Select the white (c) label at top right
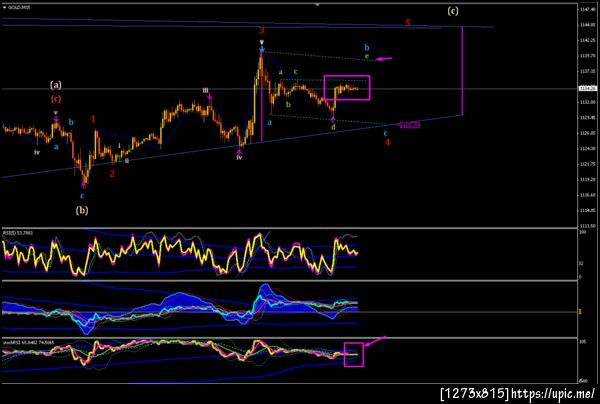The height and width of the screenshot is (404, 600). pos(453,11)
